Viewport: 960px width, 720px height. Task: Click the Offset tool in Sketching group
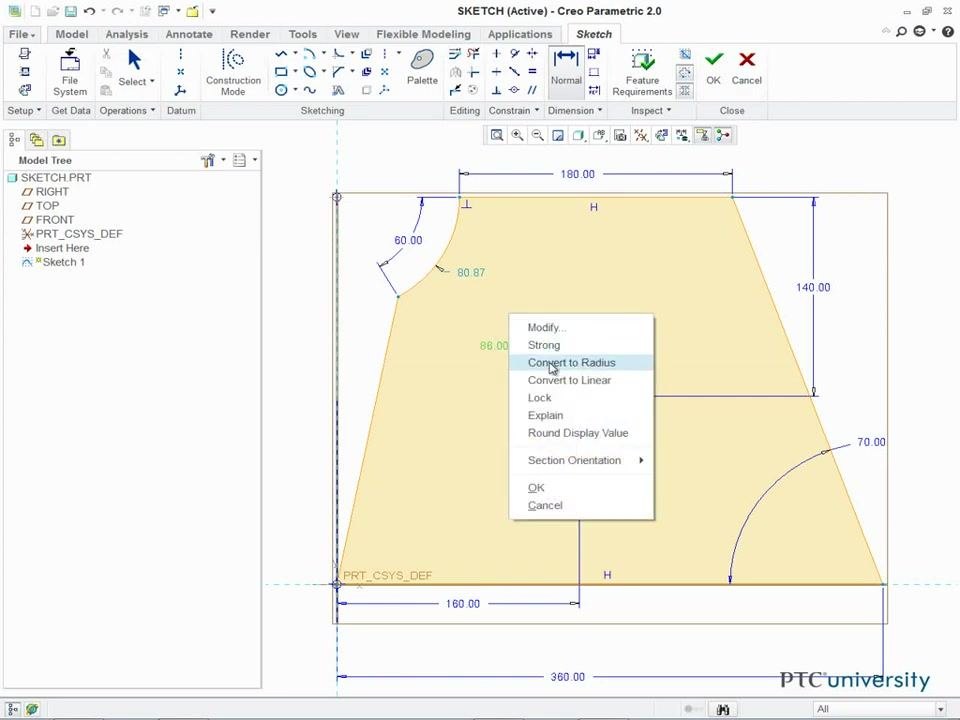[x=366, y=54]
